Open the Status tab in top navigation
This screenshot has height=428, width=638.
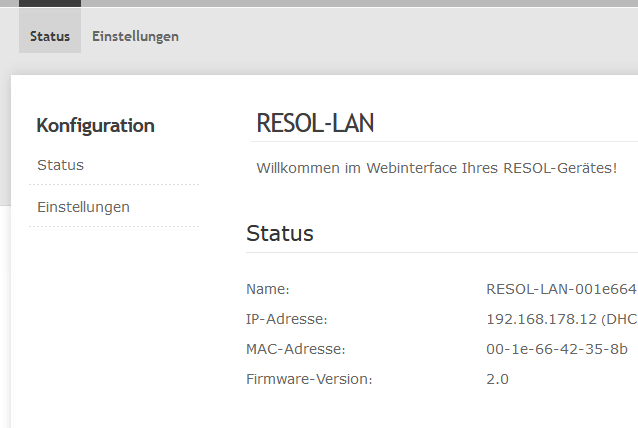coord(50,36)
